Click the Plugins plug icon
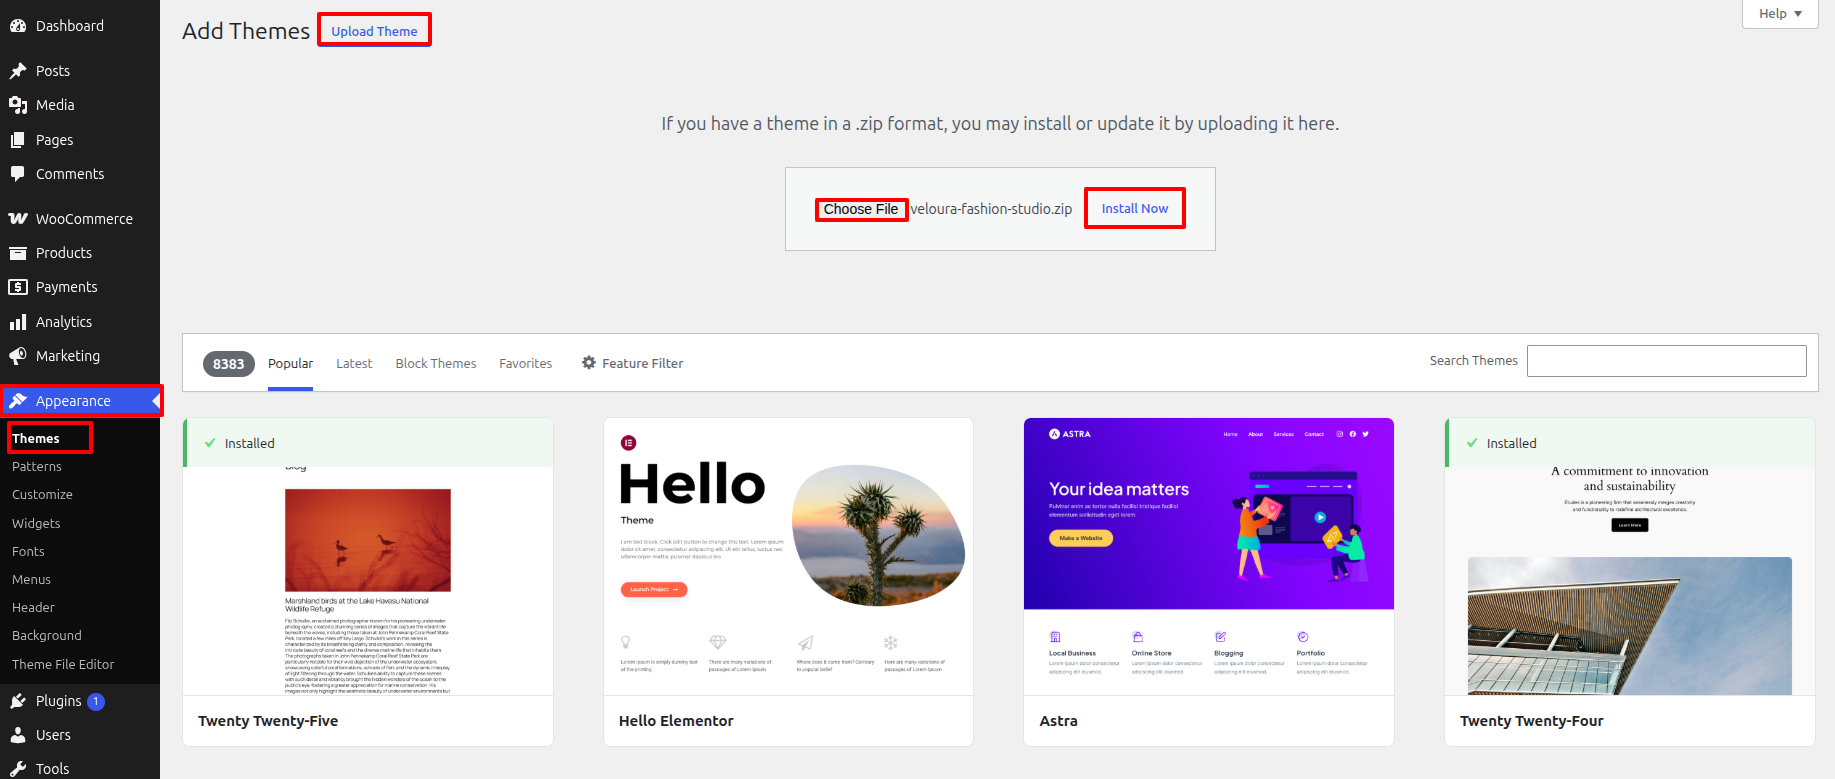 (18, 701)
